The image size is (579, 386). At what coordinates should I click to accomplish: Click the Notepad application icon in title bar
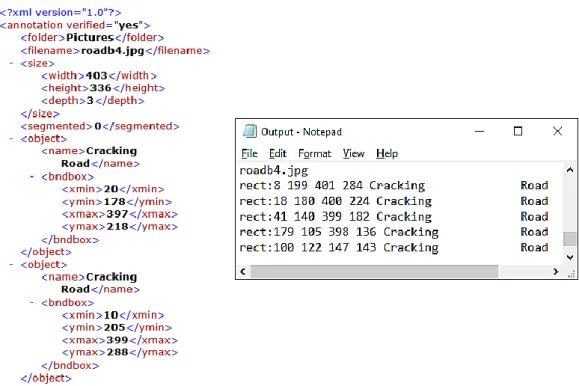point(250,131)
